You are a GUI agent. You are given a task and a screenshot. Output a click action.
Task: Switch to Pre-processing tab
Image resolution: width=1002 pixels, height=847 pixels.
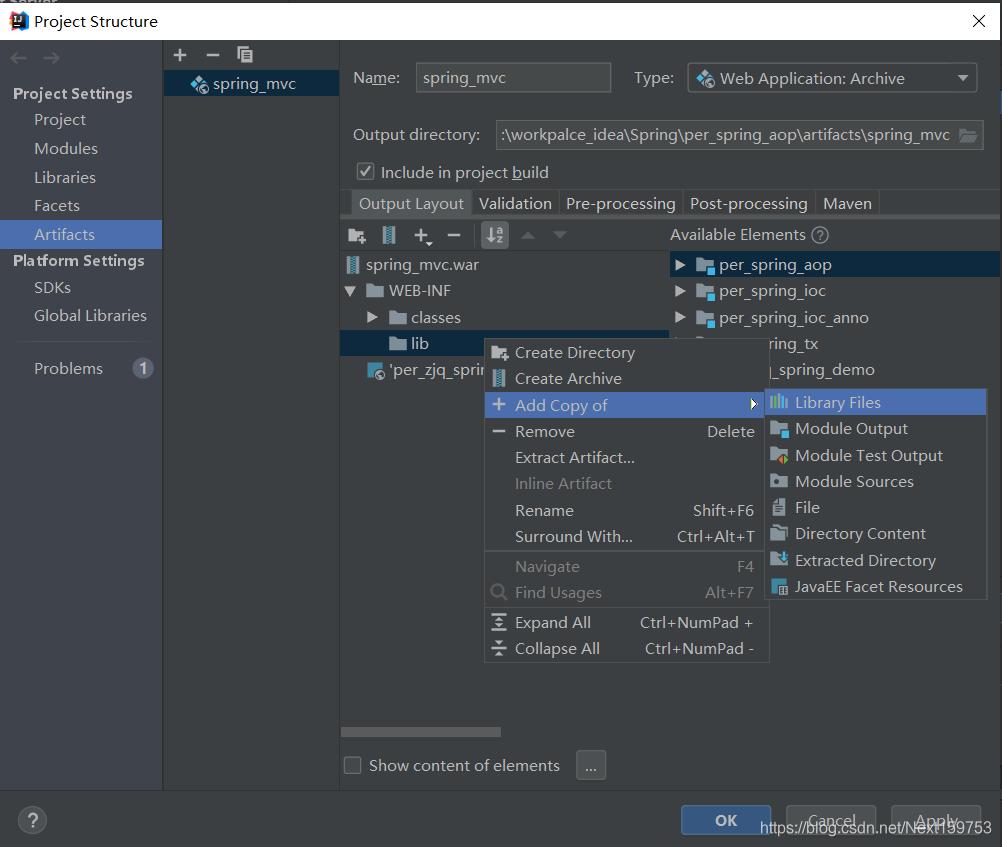coord(620,203)
